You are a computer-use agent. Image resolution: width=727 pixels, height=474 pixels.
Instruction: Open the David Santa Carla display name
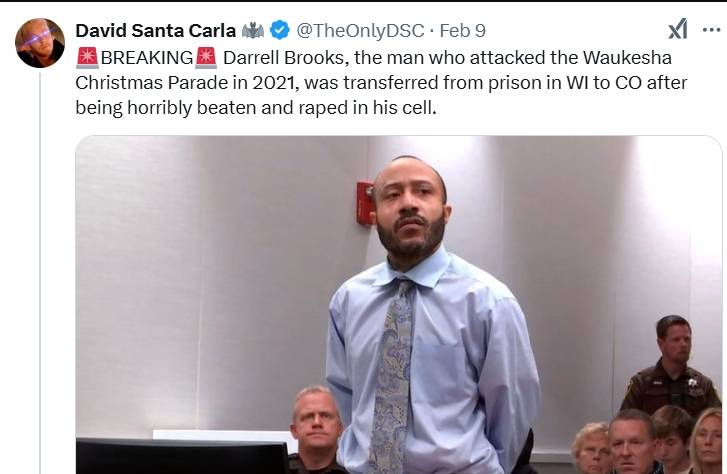[156, 31]
